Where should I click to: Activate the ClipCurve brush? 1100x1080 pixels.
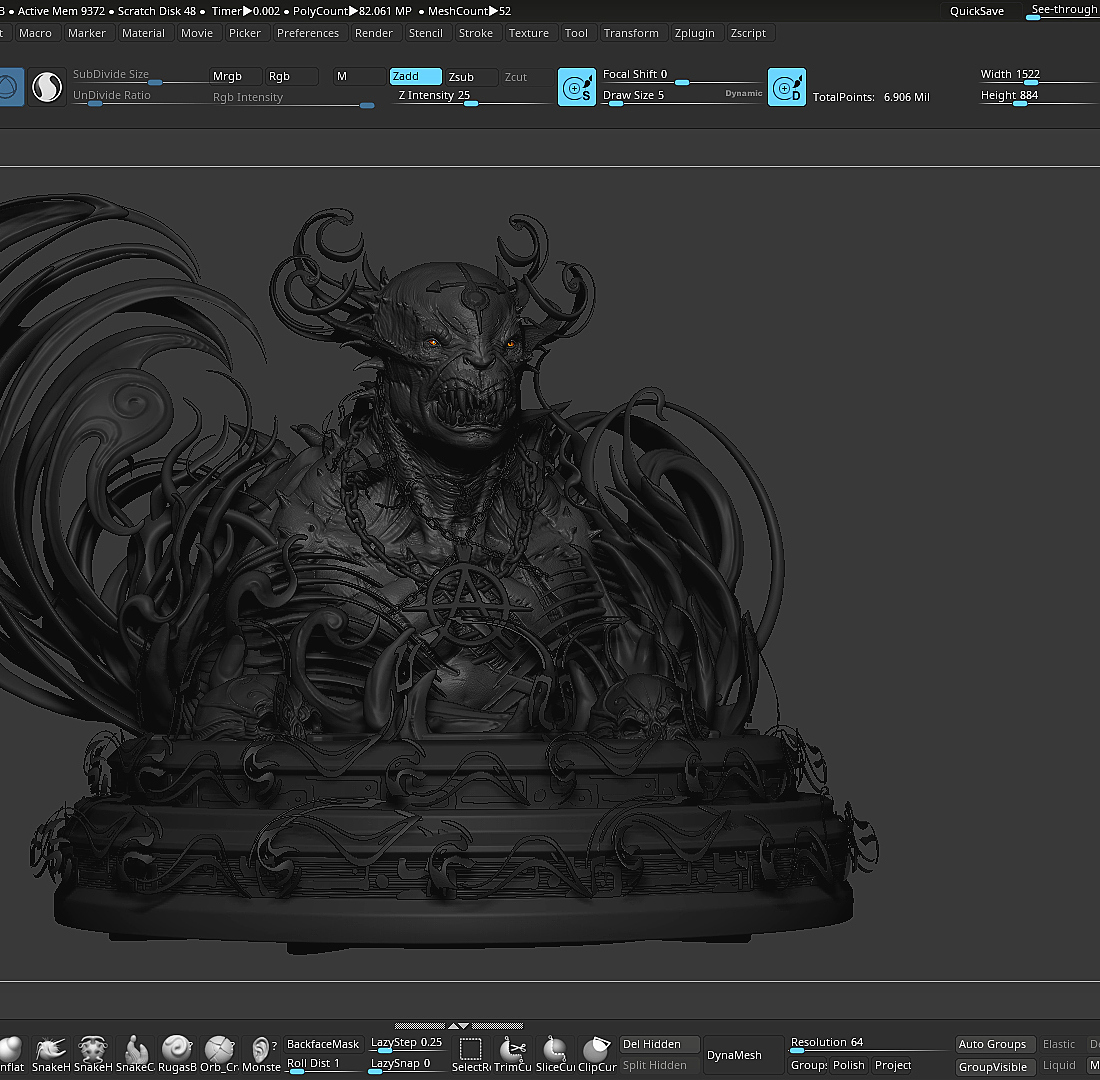coord(597,1054)
